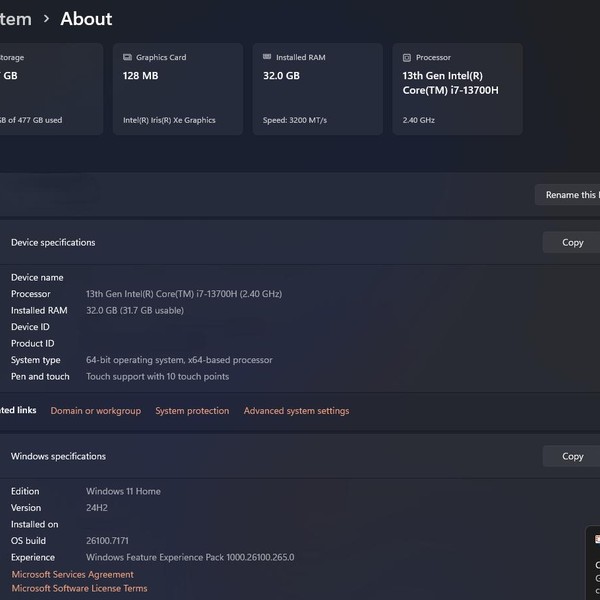Click the breadcrumb chevron before About
Image resolution: width=600 pixels, height=600 pixels.
[x=46, y=19]
